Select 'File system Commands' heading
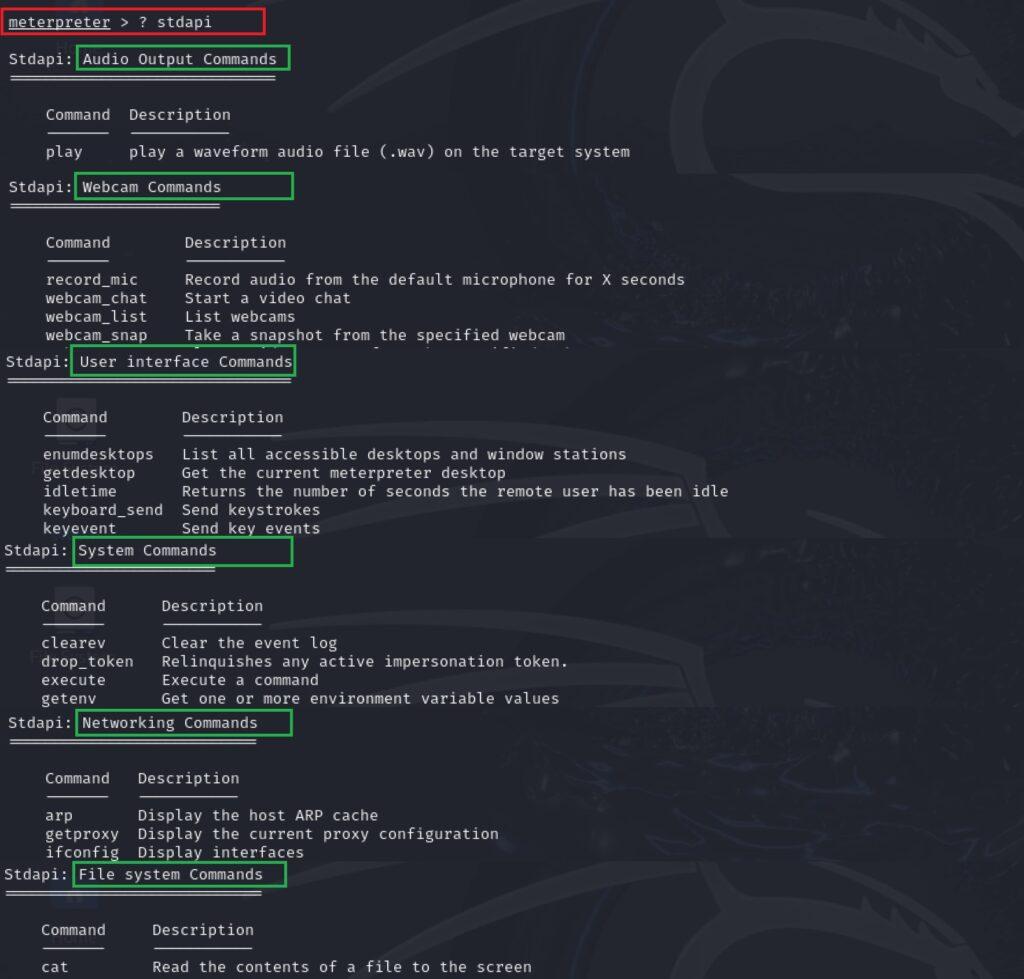1024x979 pixels. (x=170, y=875)
